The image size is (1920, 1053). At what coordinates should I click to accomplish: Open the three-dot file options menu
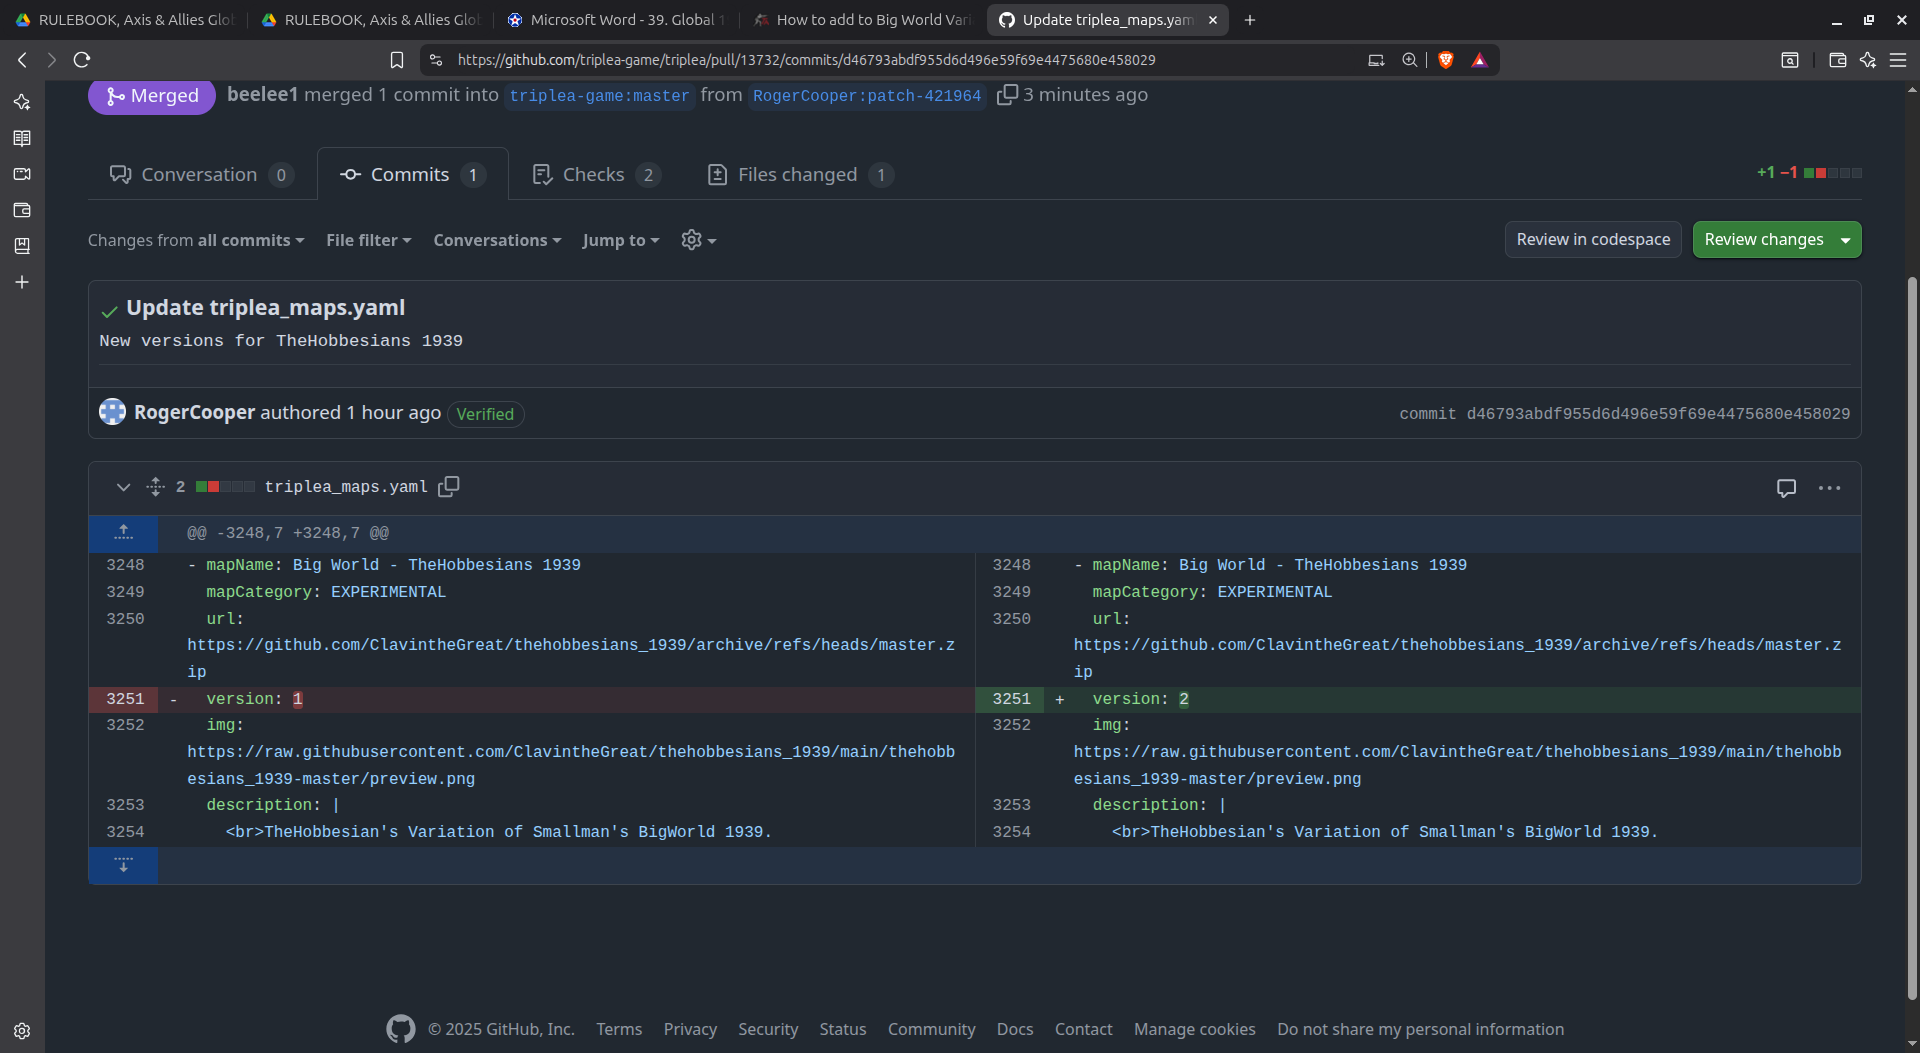coord(1829,488)
